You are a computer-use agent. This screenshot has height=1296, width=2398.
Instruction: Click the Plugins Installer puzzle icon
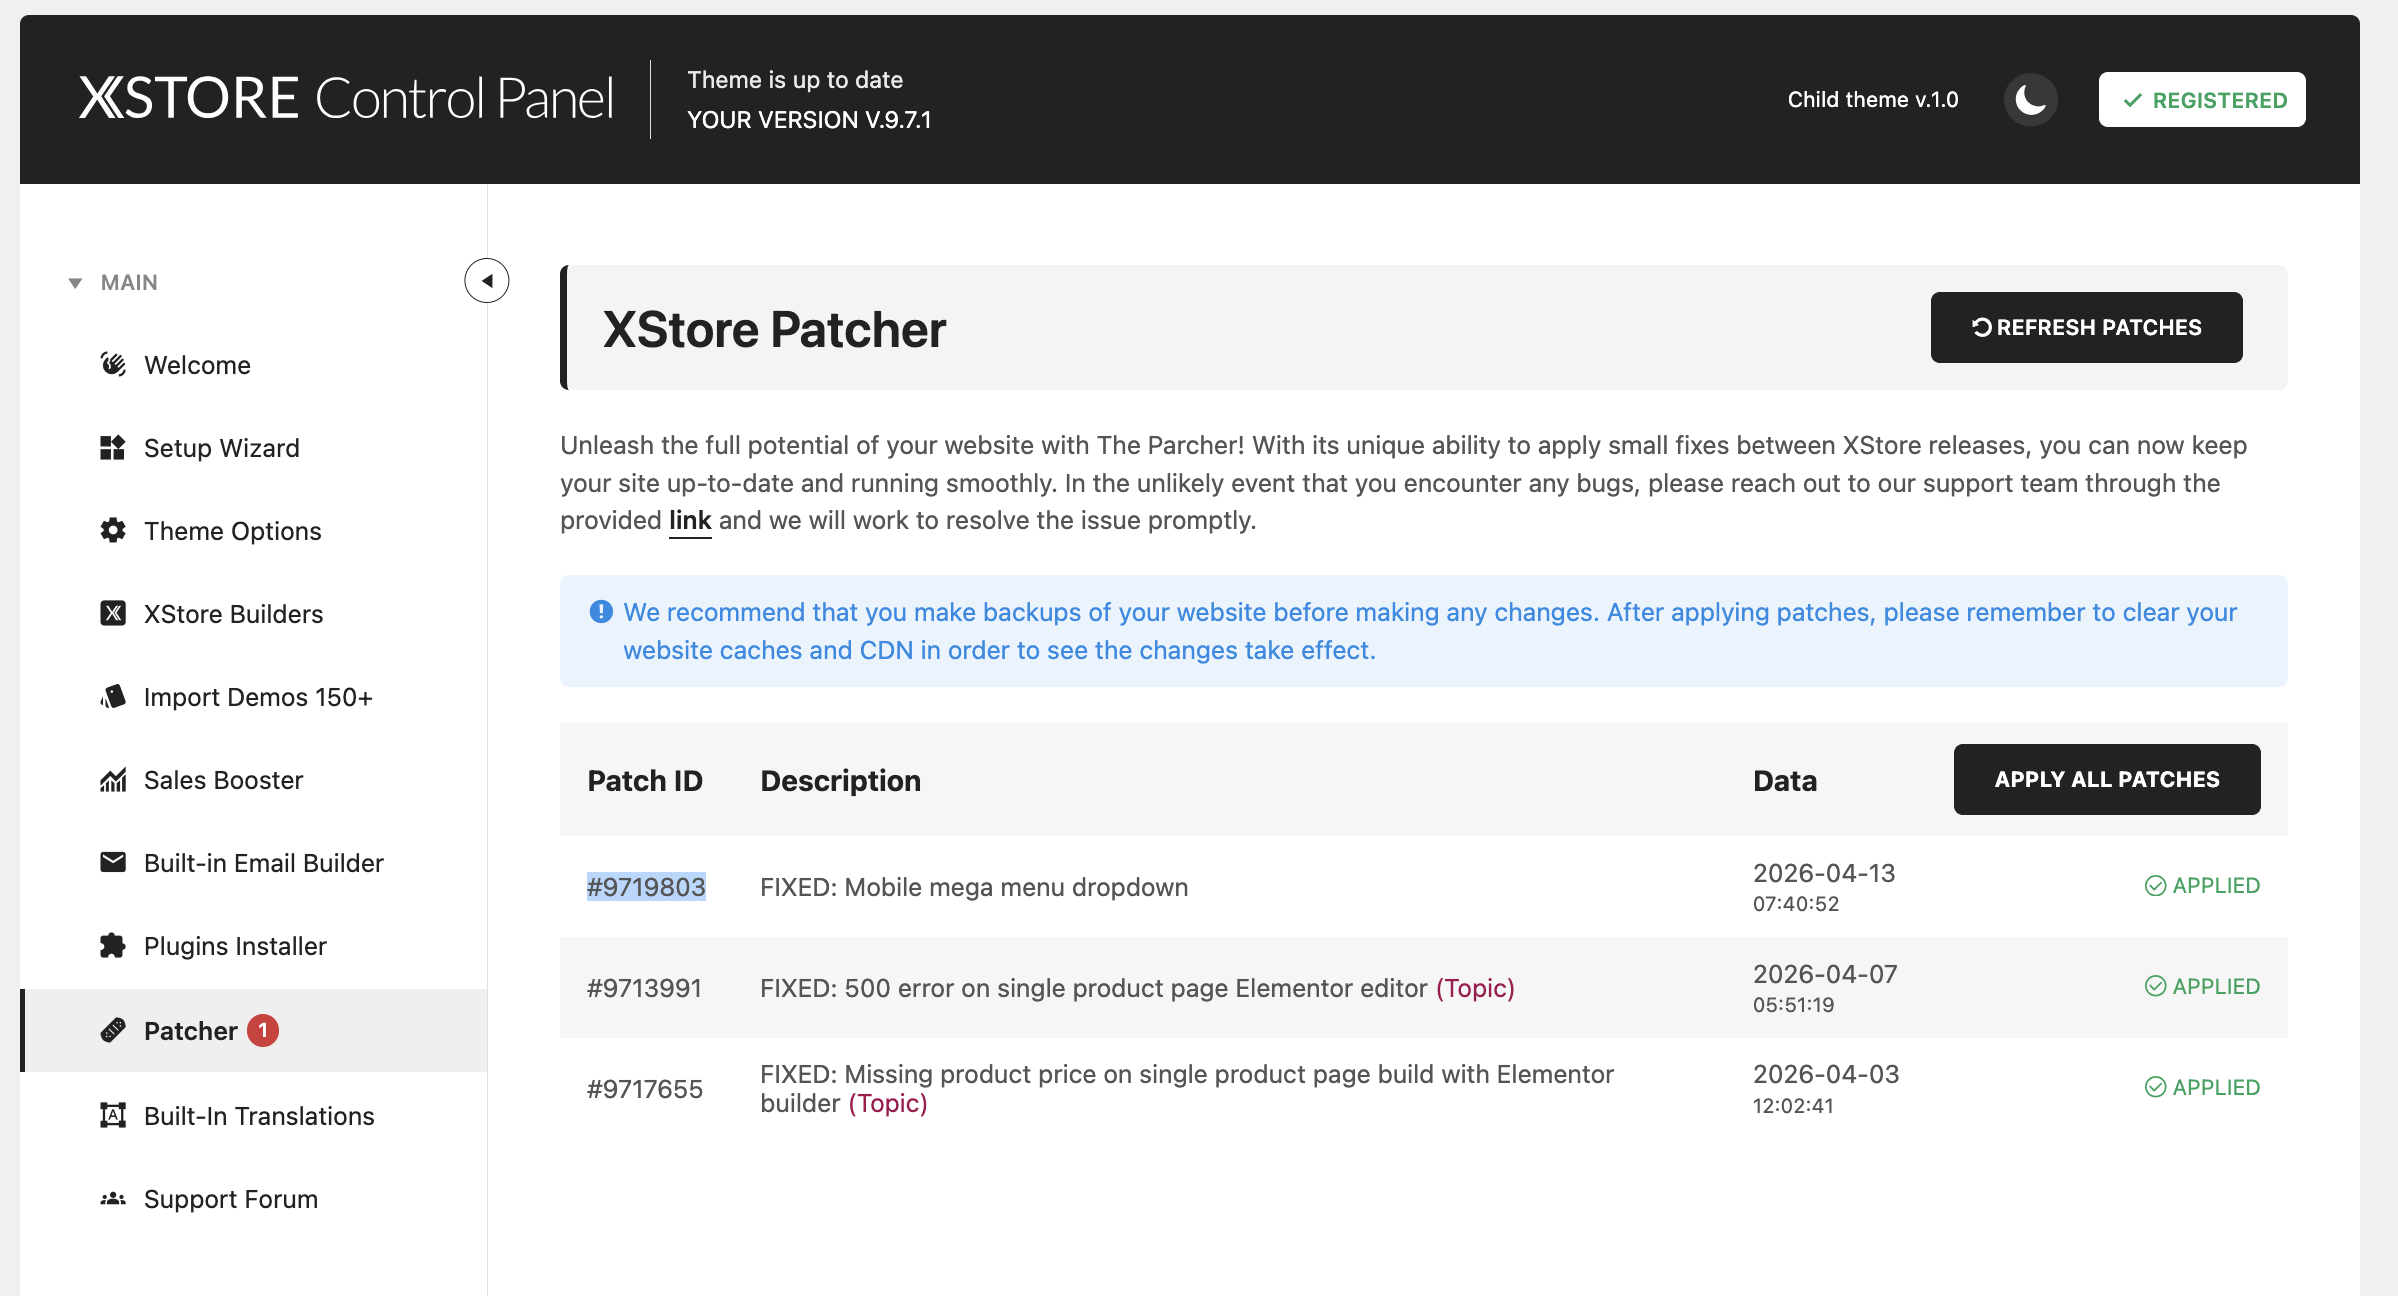(x=113, y=945)
